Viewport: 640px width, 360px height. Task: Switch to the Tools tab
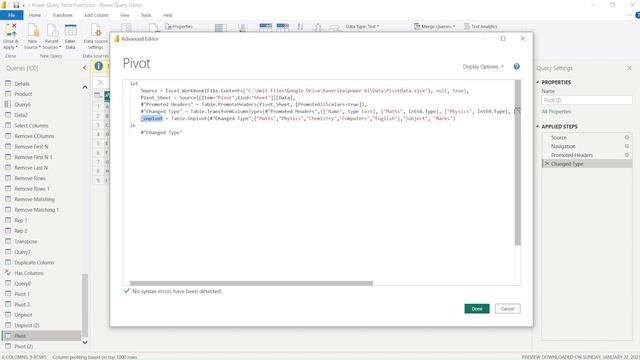[146, 15]
